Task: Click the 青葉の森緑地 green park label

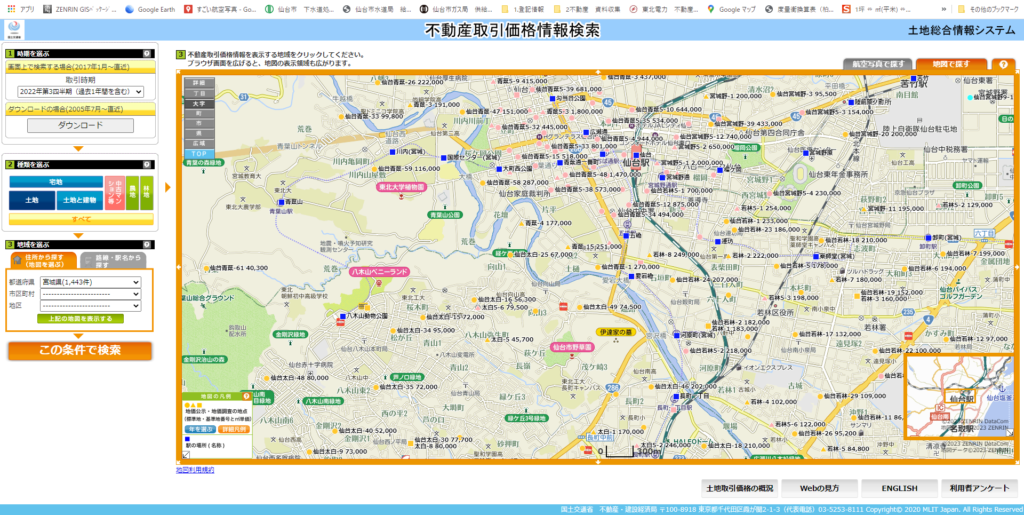Action: (203, 163)
